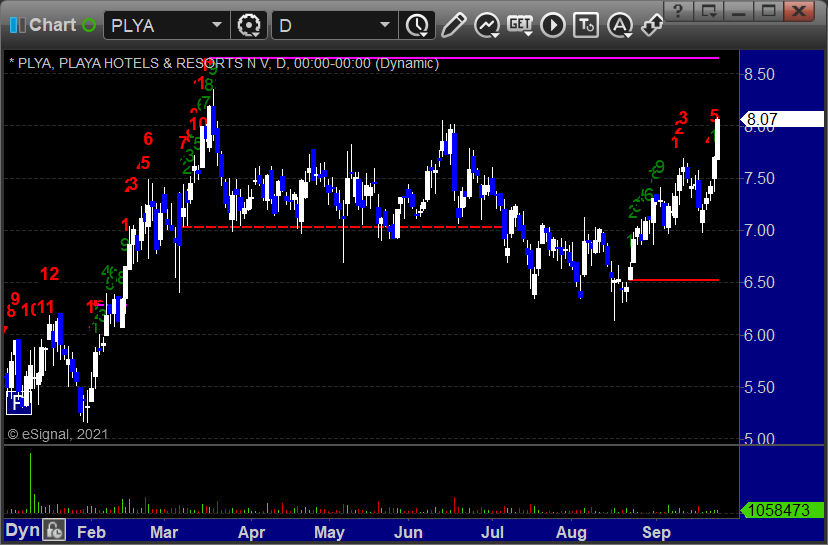Open the studies line chart menu
The image size is (828, 545).
486,25
